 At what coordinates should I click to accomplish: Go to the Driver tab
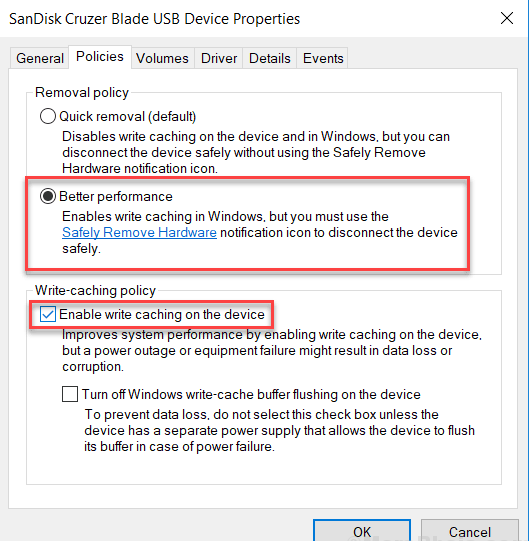219,58
